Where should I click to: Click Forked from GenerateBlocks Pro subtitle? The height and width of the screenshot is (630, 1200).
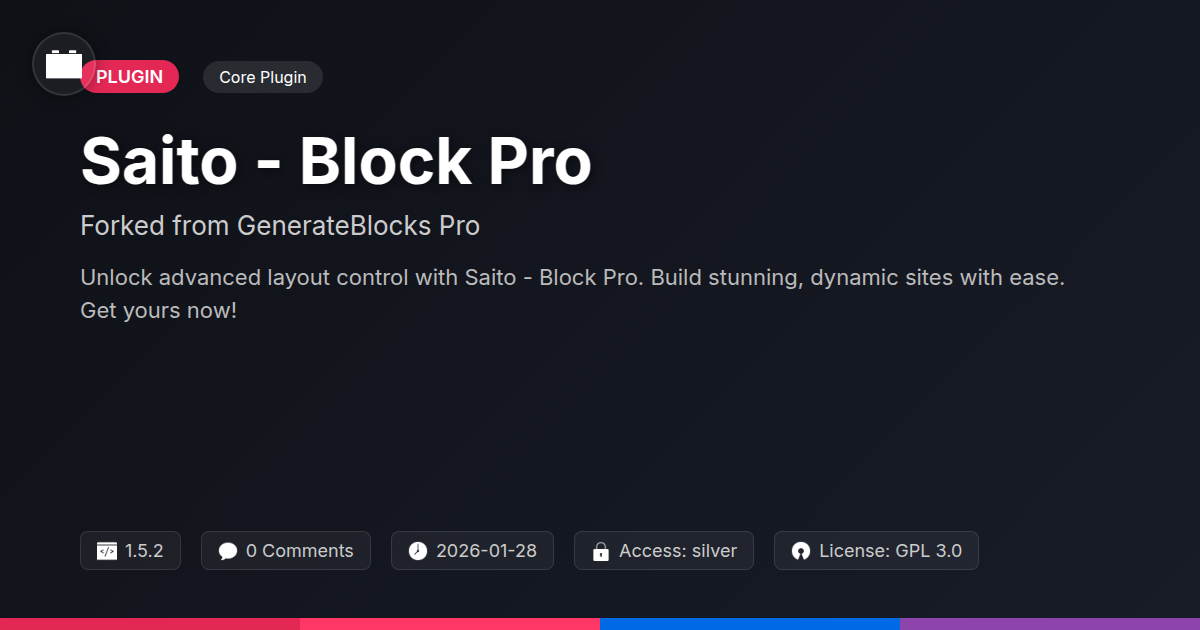280,226
